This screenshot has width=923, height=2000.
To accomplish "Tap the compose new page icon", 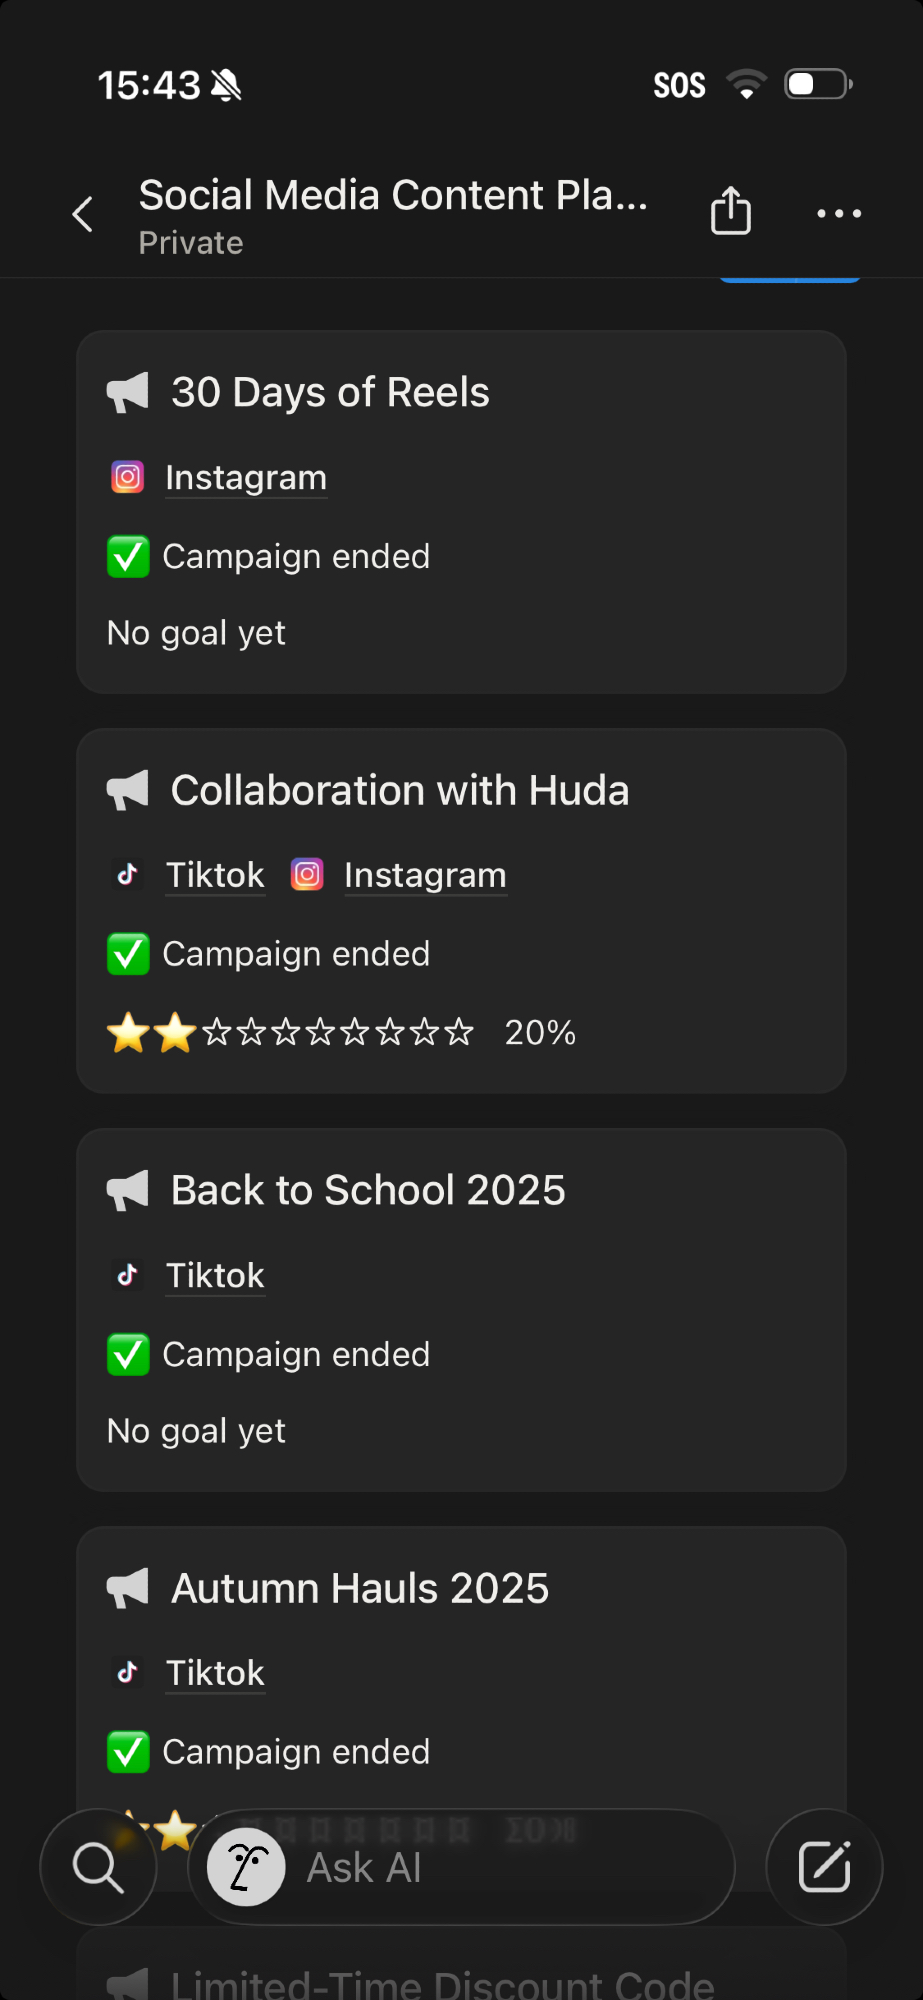I will tap(824, 1867).
